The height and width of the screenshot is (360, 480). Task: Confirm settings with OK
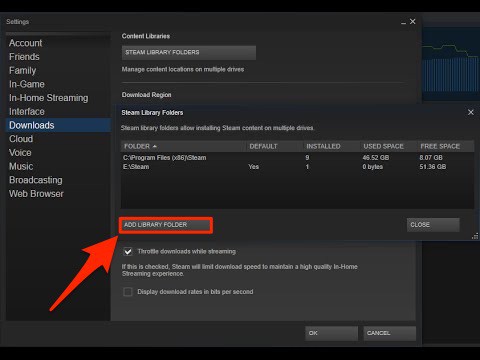click(331, 333)
